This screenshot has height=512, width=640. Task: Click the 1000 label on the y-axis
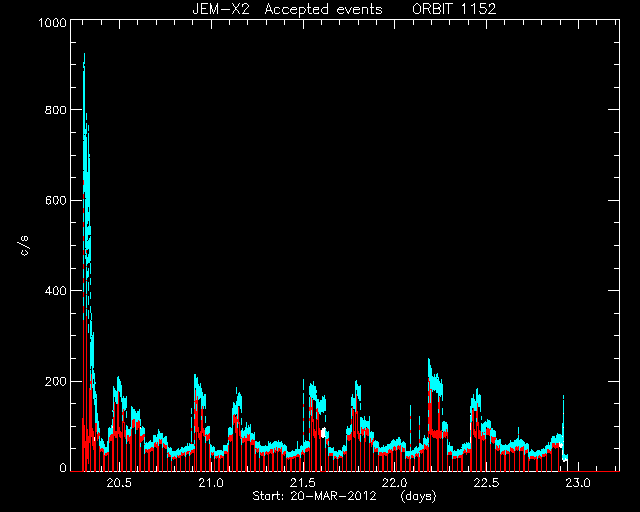coord(52,22)
